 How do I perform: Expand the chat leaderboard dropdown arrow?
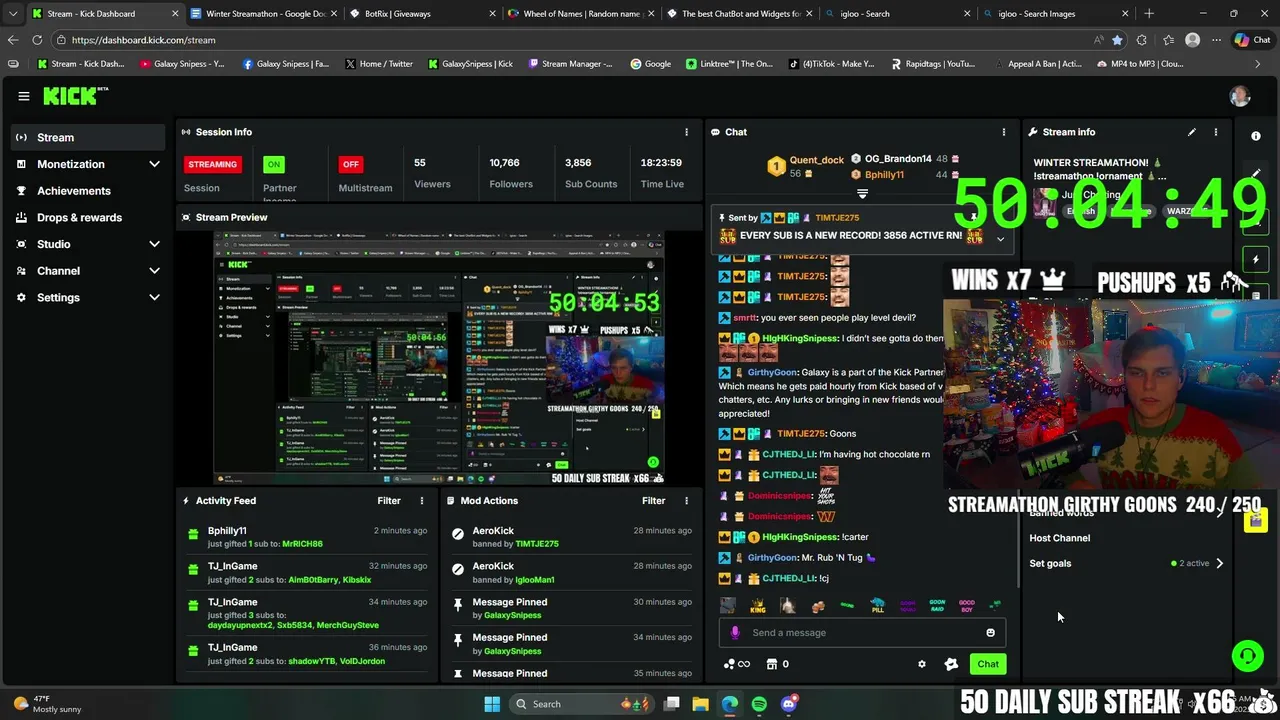[x=862, y=194]
